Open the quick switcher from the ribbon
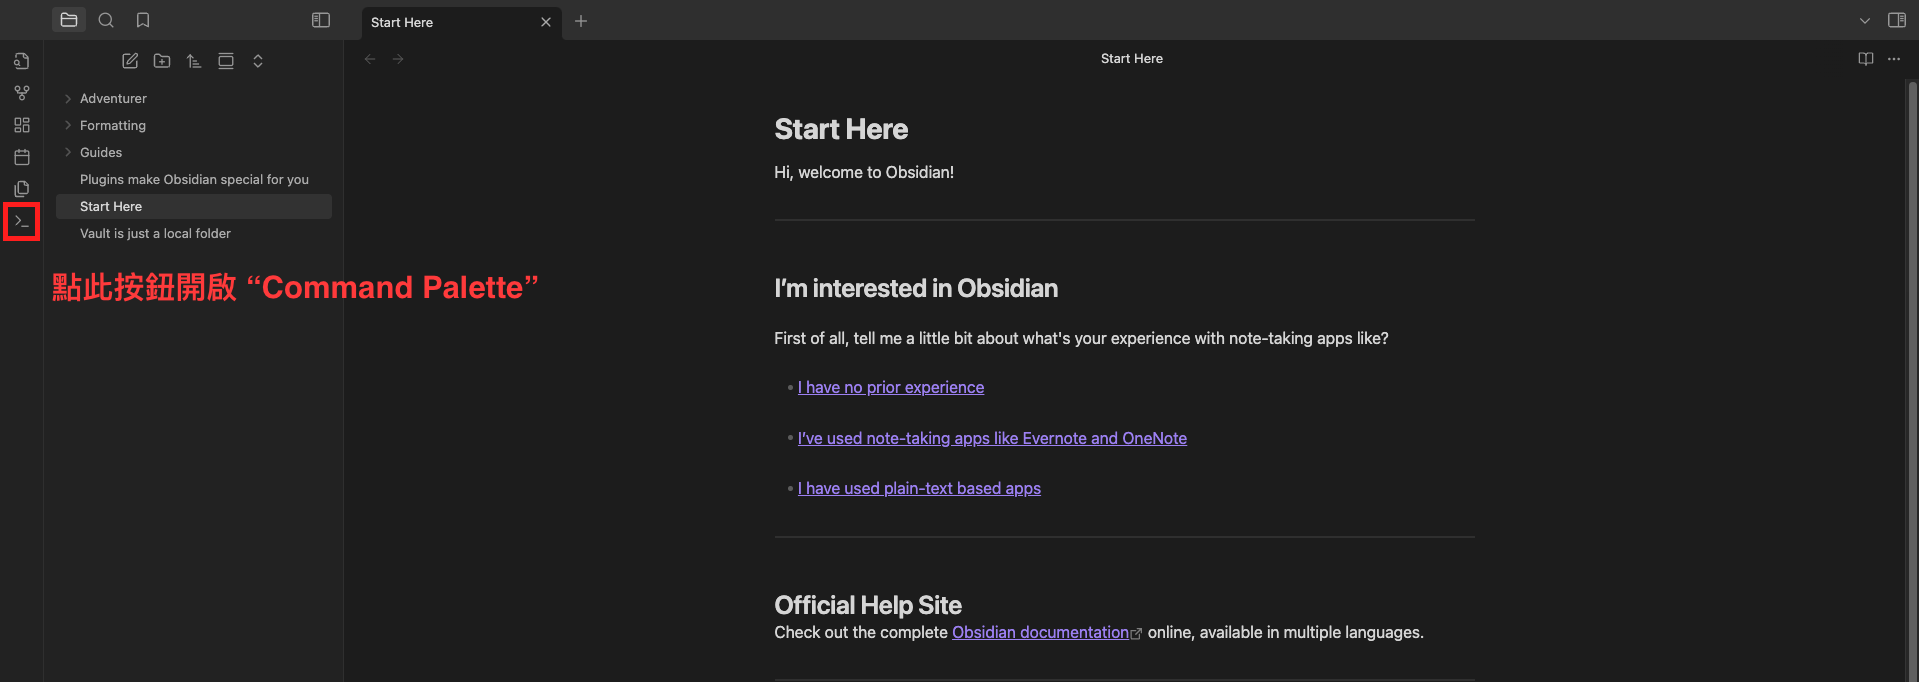 [x=22, y=61]
